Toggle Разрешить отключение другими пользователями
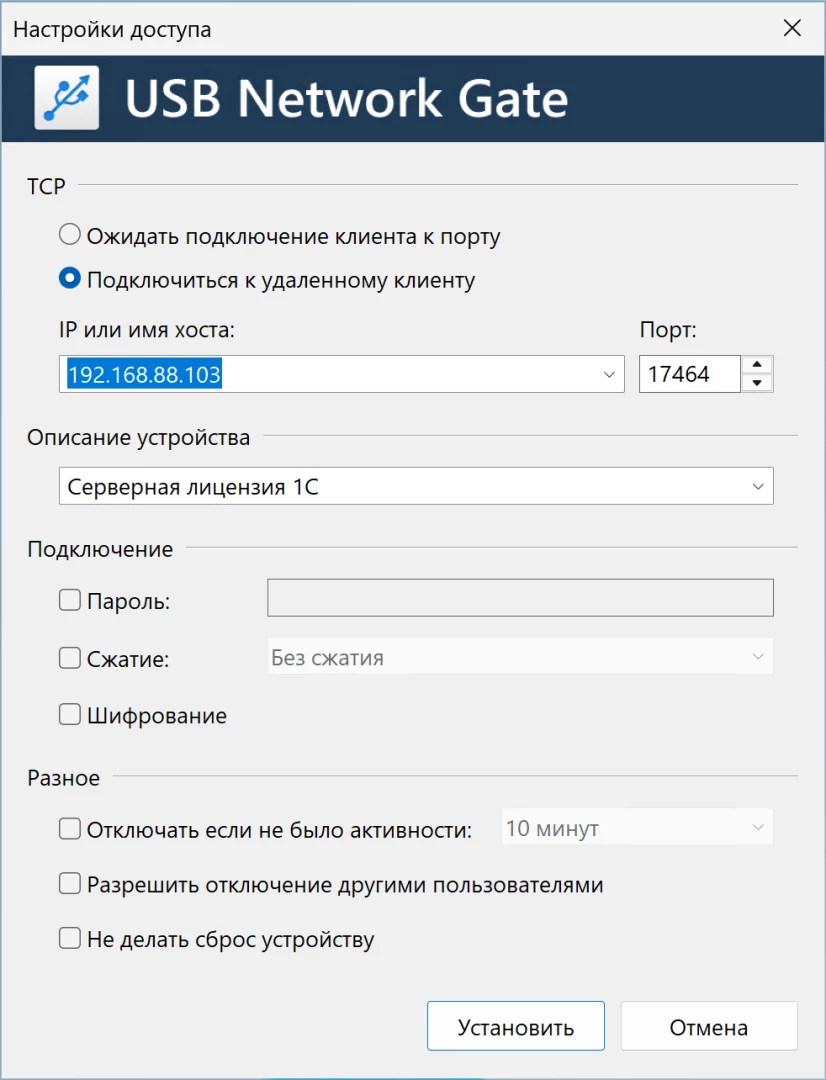The height and width of the screenshot is (1080, 826). click(70, 884)
